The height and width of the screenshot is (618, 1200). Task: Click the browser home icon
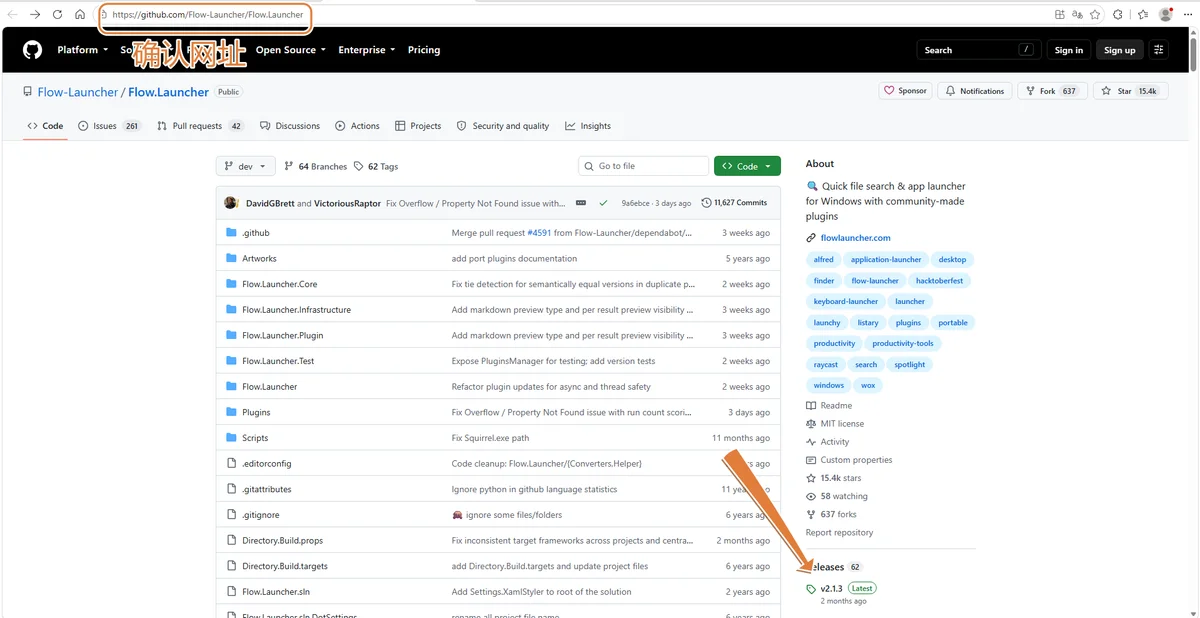tap(80, 15)
